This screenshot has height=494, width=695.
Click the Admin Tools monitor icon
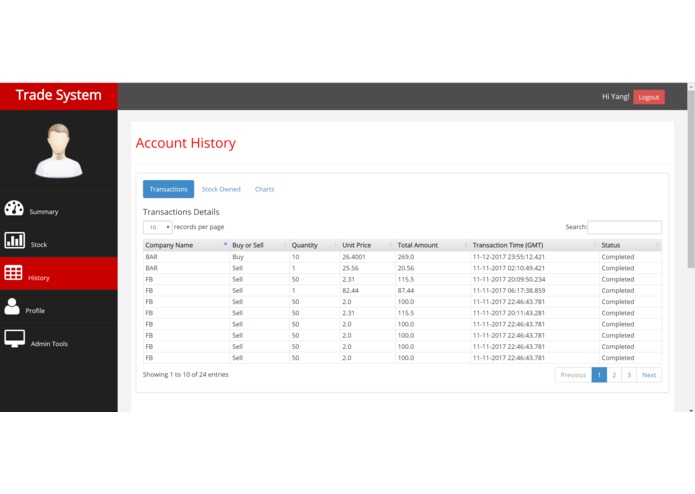pyautogui.click(x=15, y=338)
